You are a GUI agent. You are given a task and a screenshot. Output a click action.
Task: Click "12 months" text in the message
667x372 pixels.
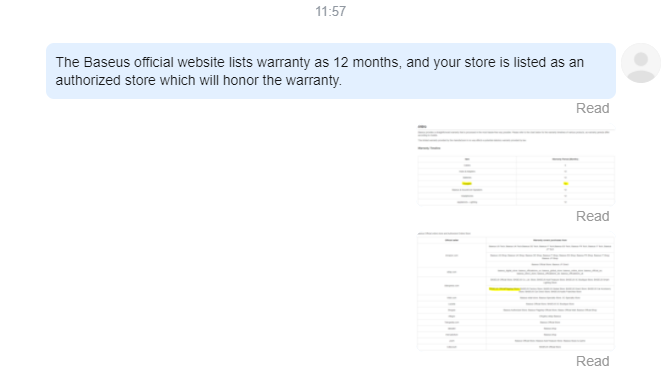367,62
